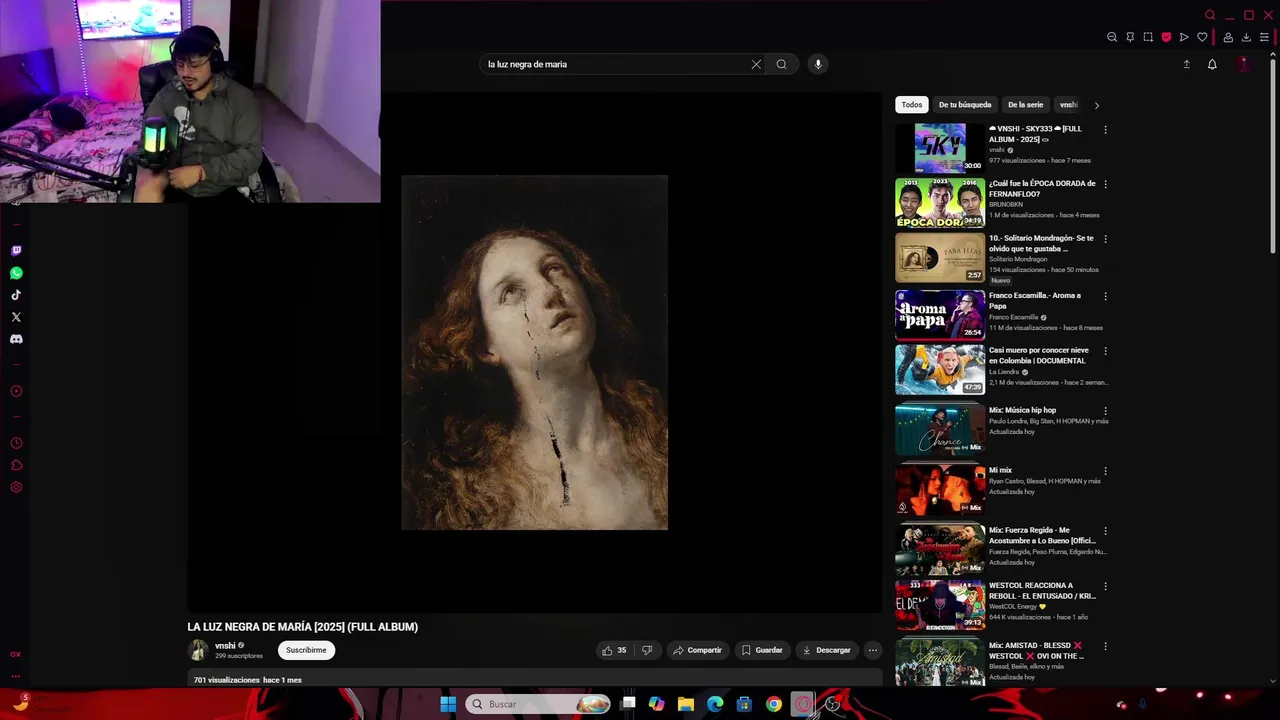
Task: Open the sidebar three-dots menu
Action: point(16,676)
